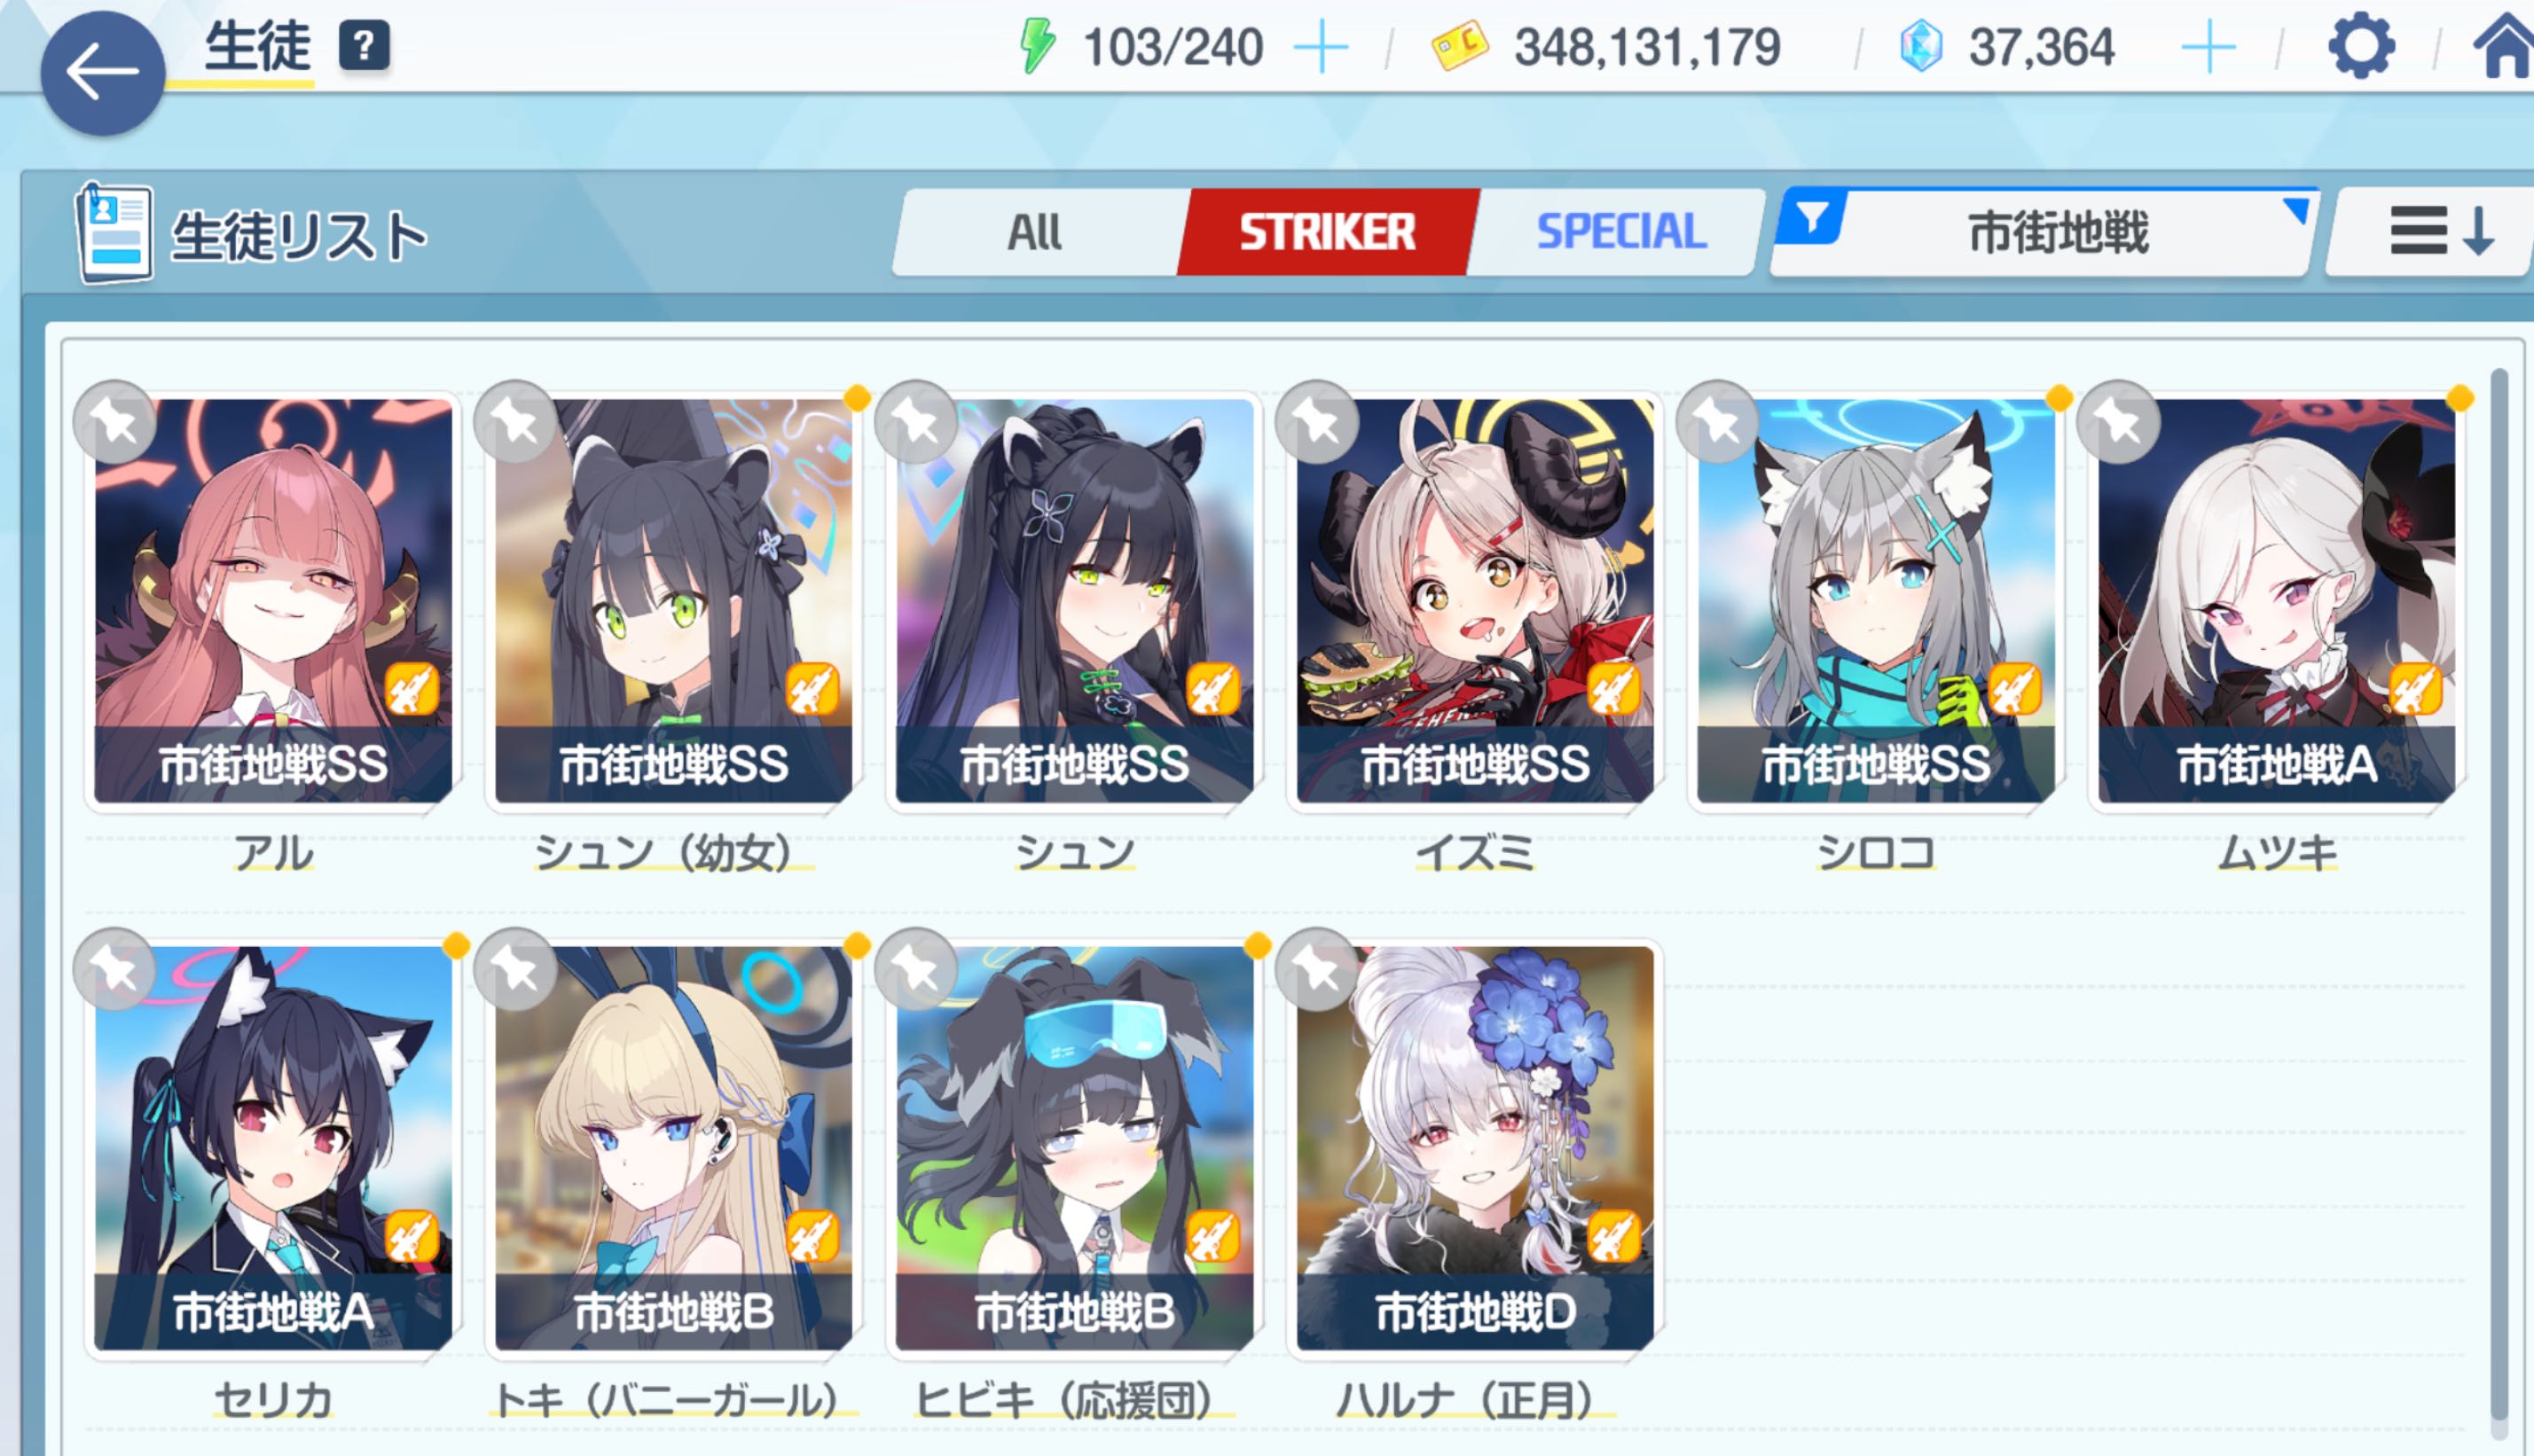2534x1456 pixels.
Task: Open settings gear icon
Action: coord(2361,46)
